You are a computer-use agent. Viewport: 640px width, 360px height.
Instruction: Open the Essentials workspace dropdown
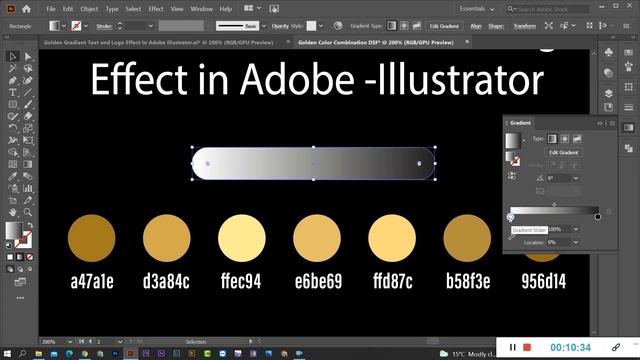pyautogui.click(x=477, y=9)
